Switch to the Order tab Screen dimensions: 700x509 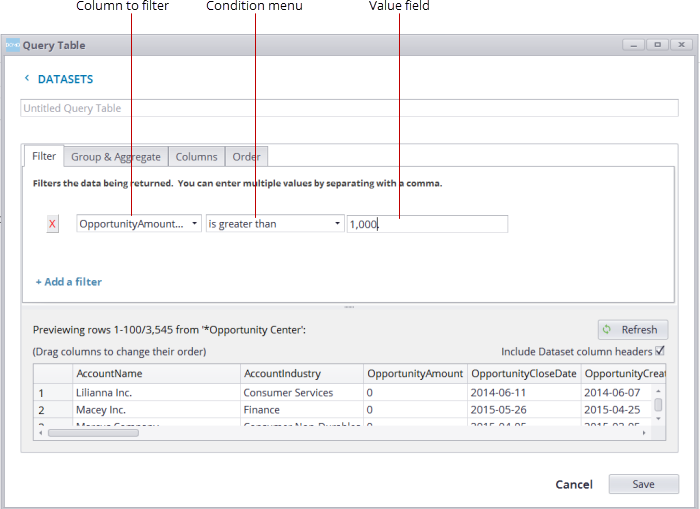pyautogui.click(x=246, y=157)
